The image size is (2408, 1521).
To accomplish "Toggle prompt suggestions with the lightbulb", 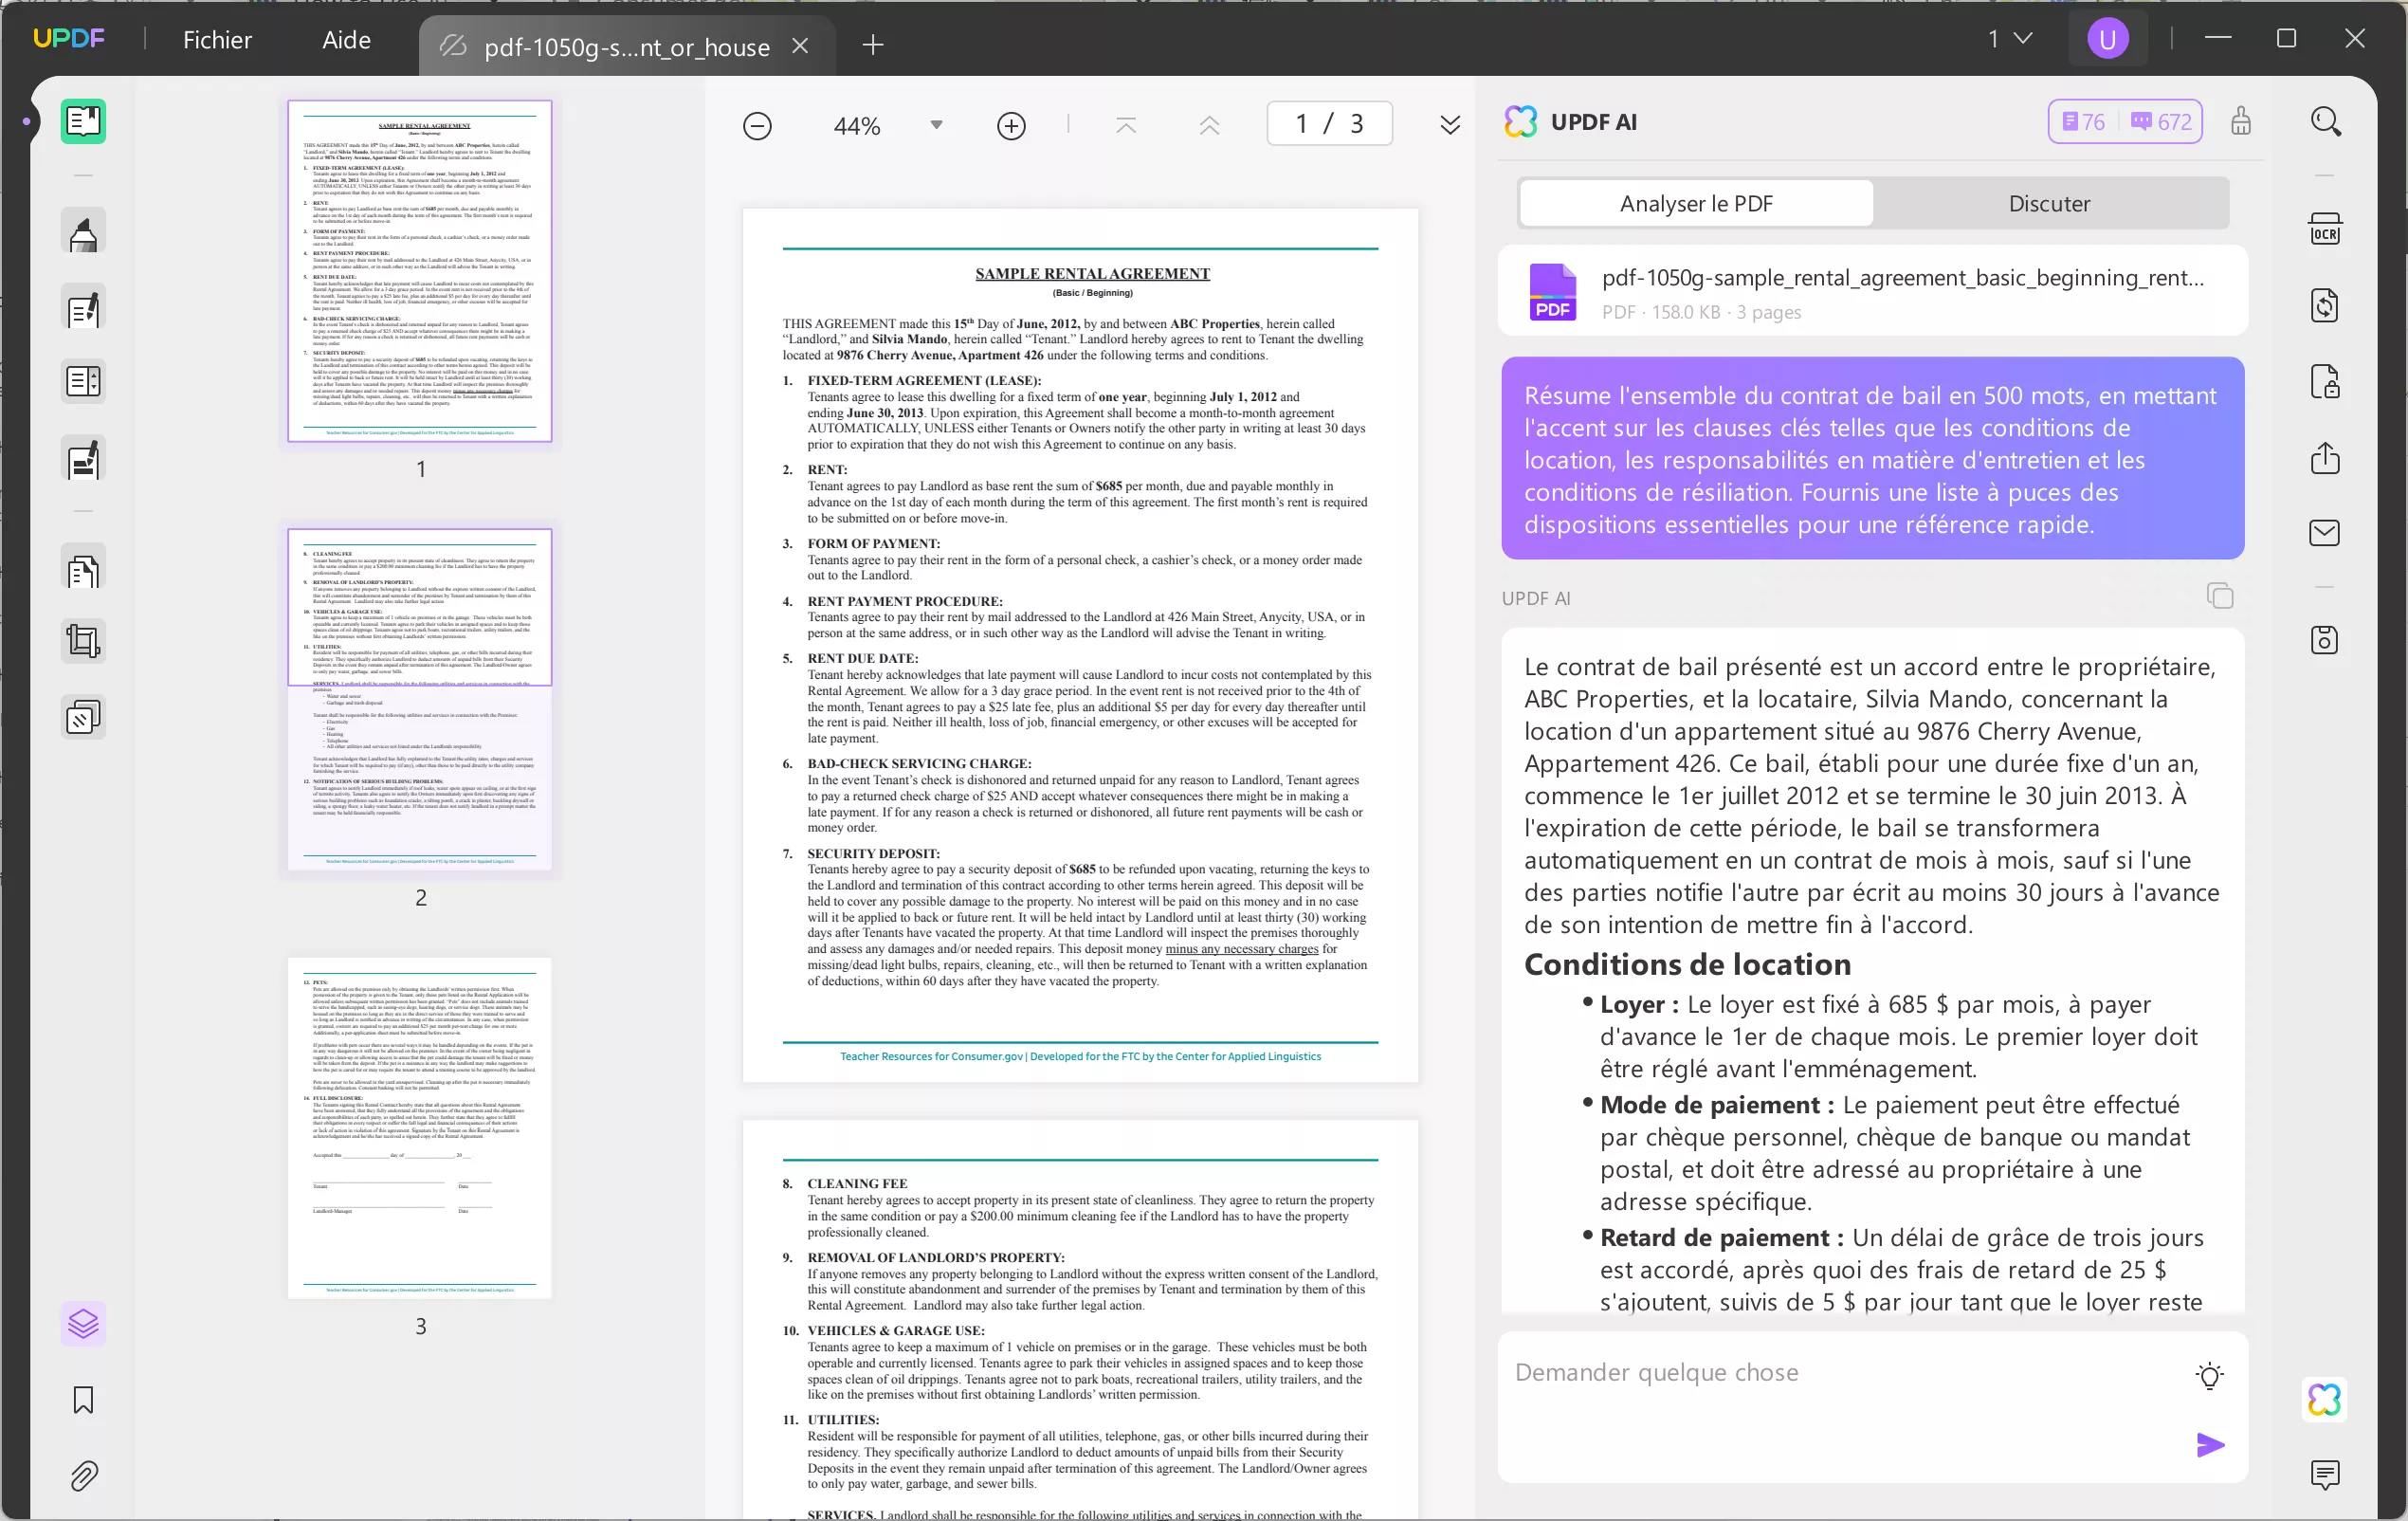I will click(x=2210, y=1374).
